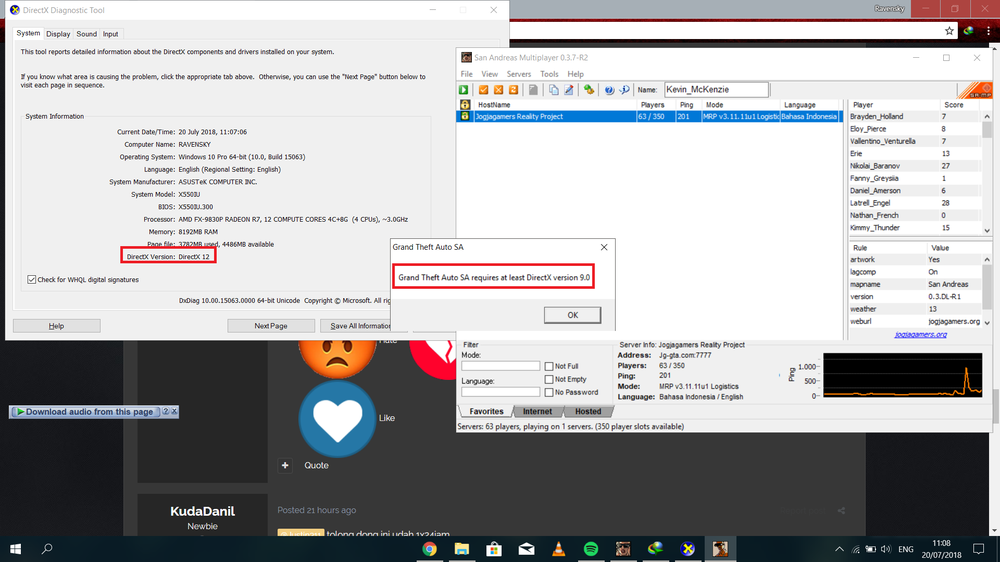Open the notification center icon
This screenshot has width=1000, height=562.
click(x=979, y=549)
